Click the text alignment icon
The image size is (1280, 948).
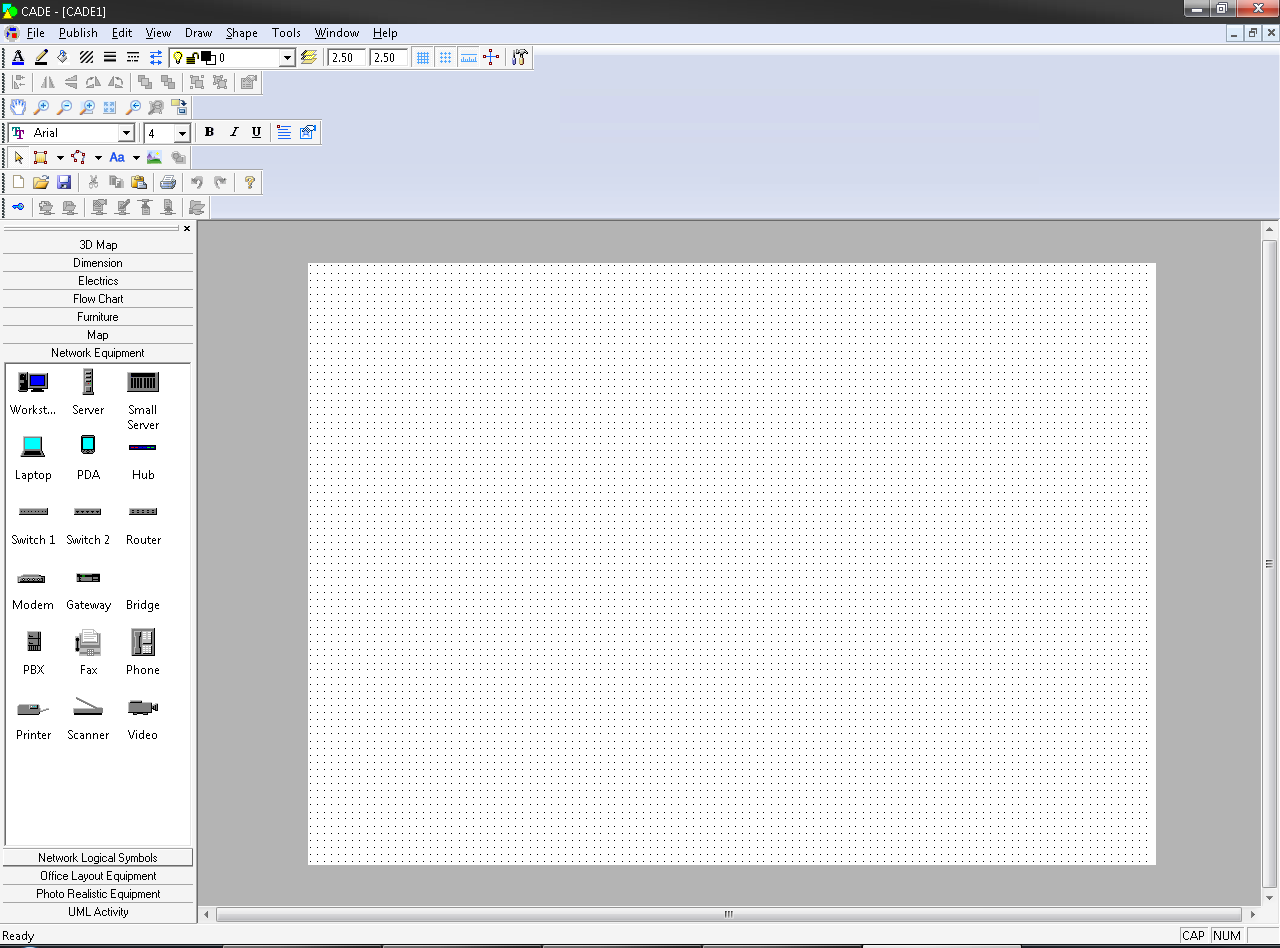284,132
